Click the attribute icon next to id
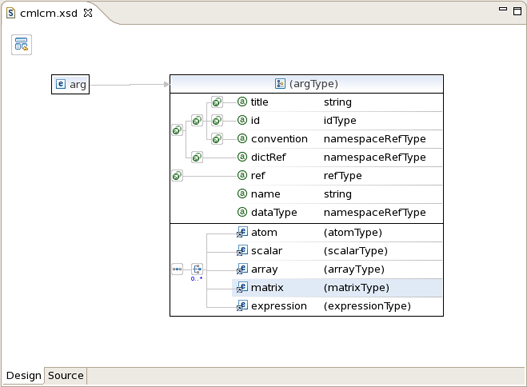Screen dimensions: 527x387 click(242, 120)
